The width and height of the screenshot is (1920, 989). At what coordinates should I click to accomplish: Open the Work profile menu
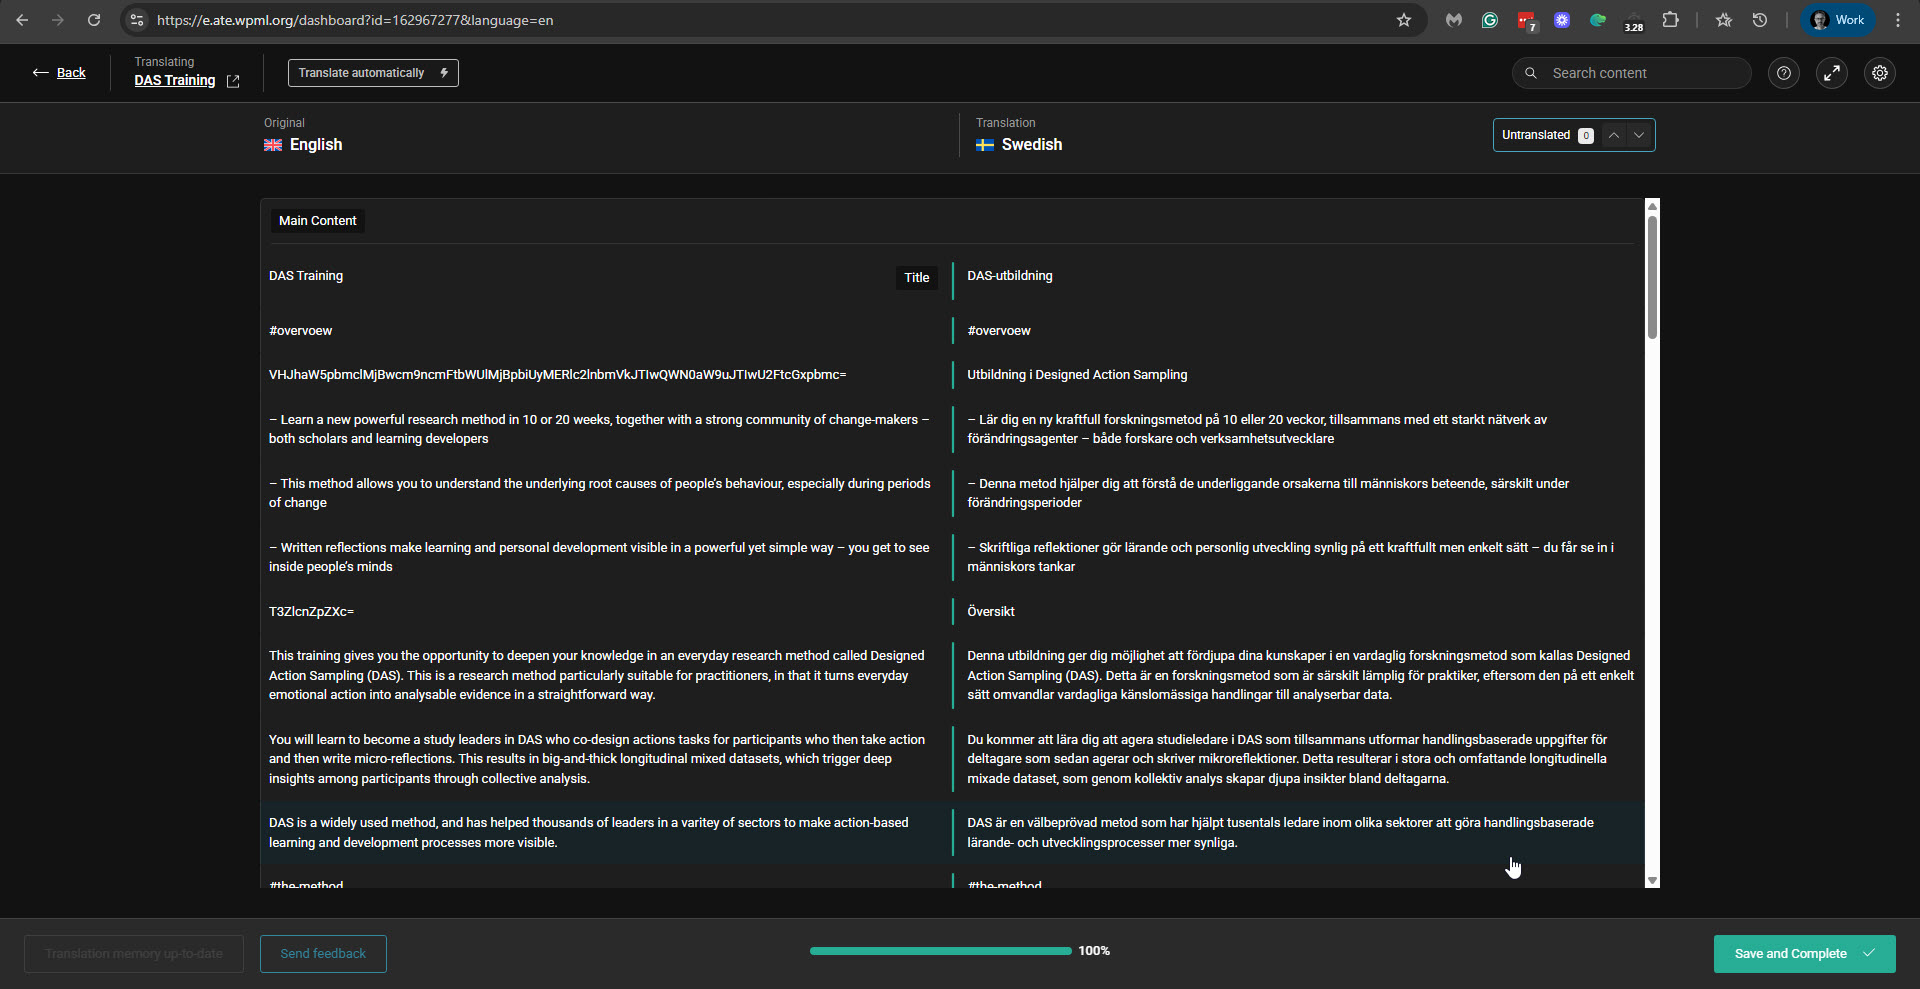[1838, 20]
